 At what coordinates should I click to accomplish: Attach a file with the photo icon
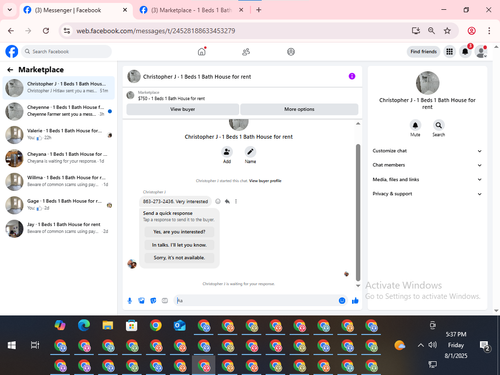(142, 301)
